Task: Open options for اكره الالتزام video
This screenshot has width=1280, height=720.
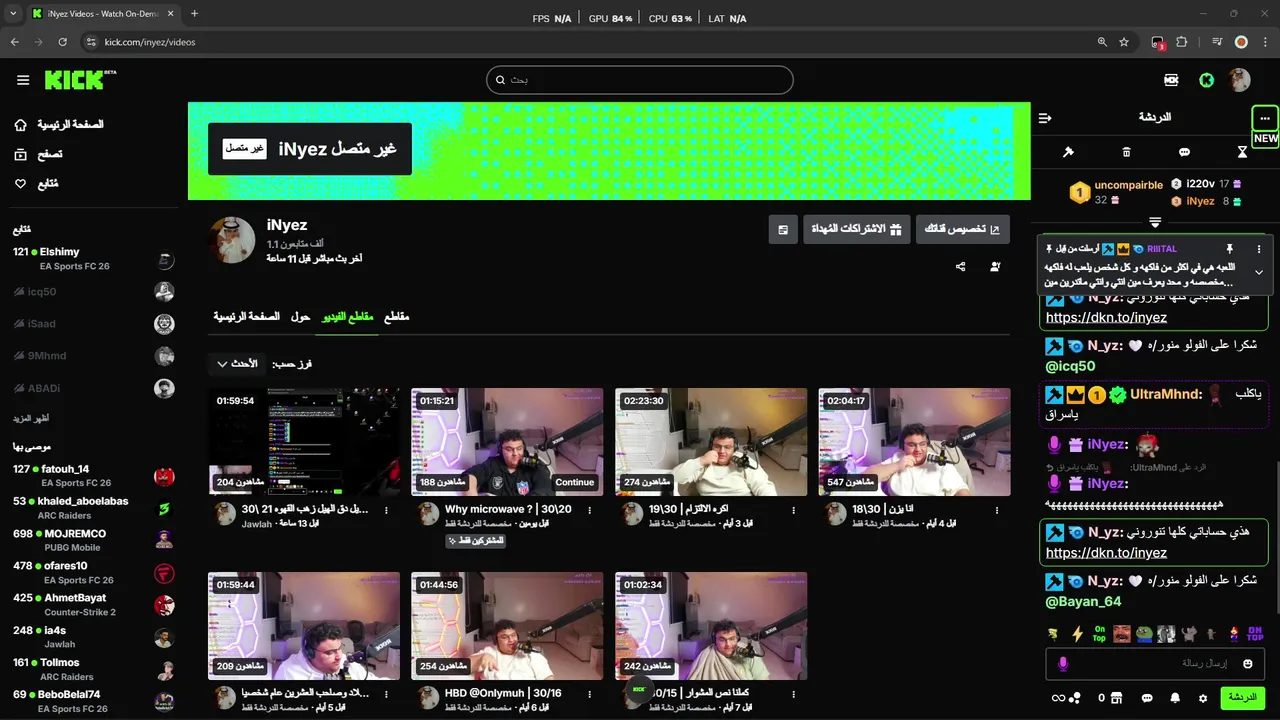Action: (793, 510)
